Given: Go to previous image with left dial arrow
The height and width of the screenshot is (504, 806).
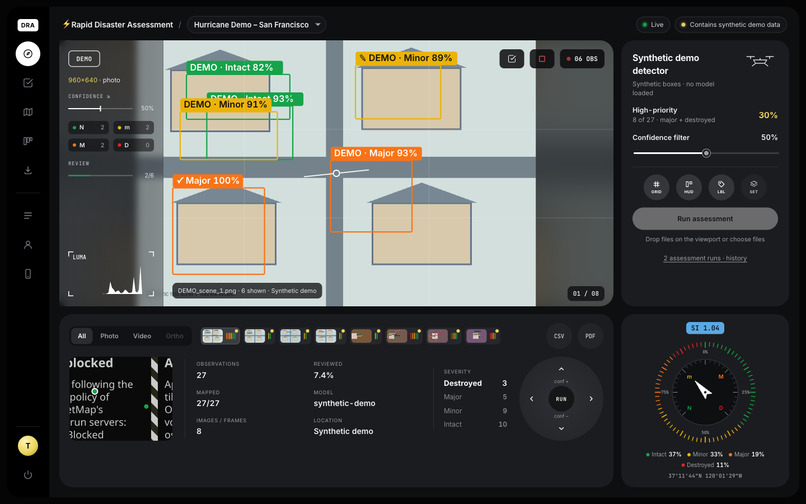Looking at the screenshot, I should [532, 399].
